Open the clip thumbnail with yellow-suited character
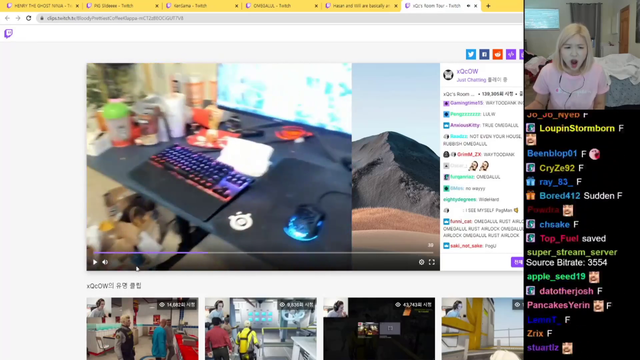The width and height of the screenshot is (640, 360). 261,329
